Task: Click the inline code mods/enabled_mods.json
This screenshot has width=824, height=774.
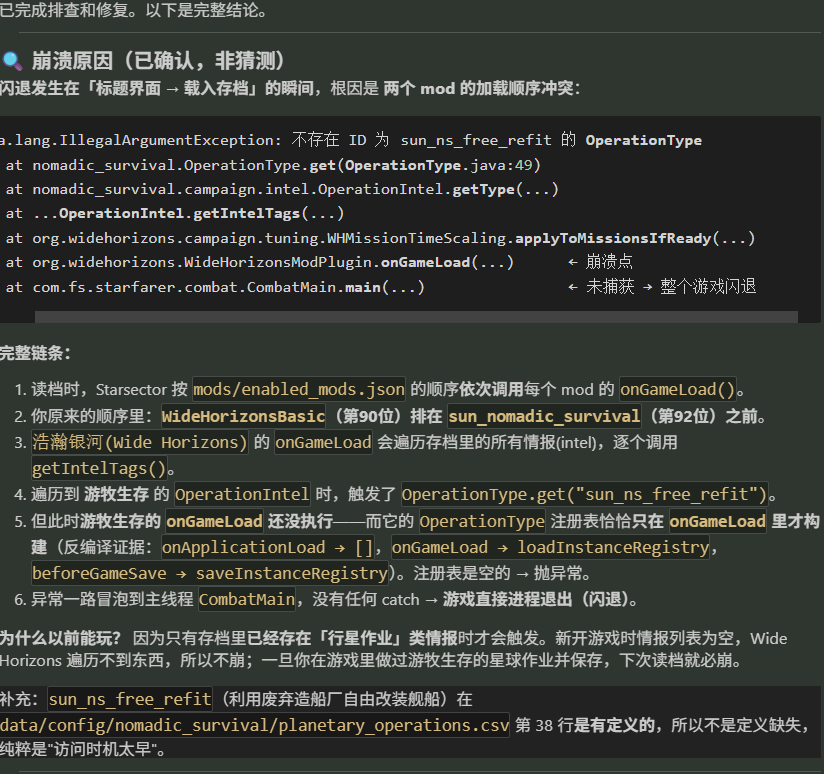Action: pyautogui.click(x=299, y=389)
